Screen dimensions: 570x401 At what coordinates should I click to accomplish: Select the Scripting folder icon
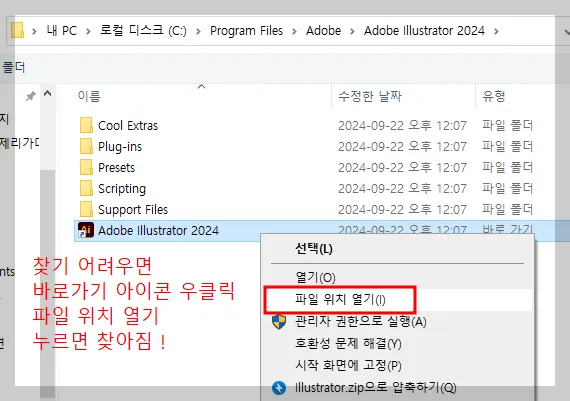86,189
